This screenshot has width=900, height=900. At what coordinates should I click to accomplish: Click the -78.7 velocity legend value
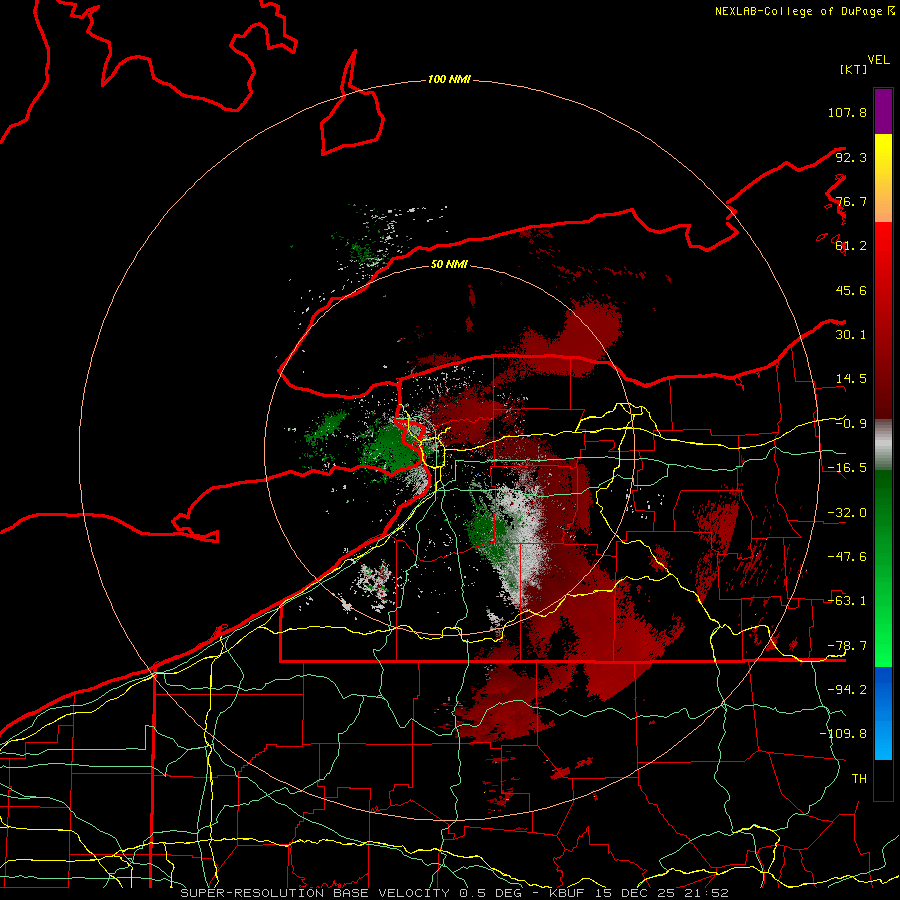pyautogui.click(x=847, y=646)
